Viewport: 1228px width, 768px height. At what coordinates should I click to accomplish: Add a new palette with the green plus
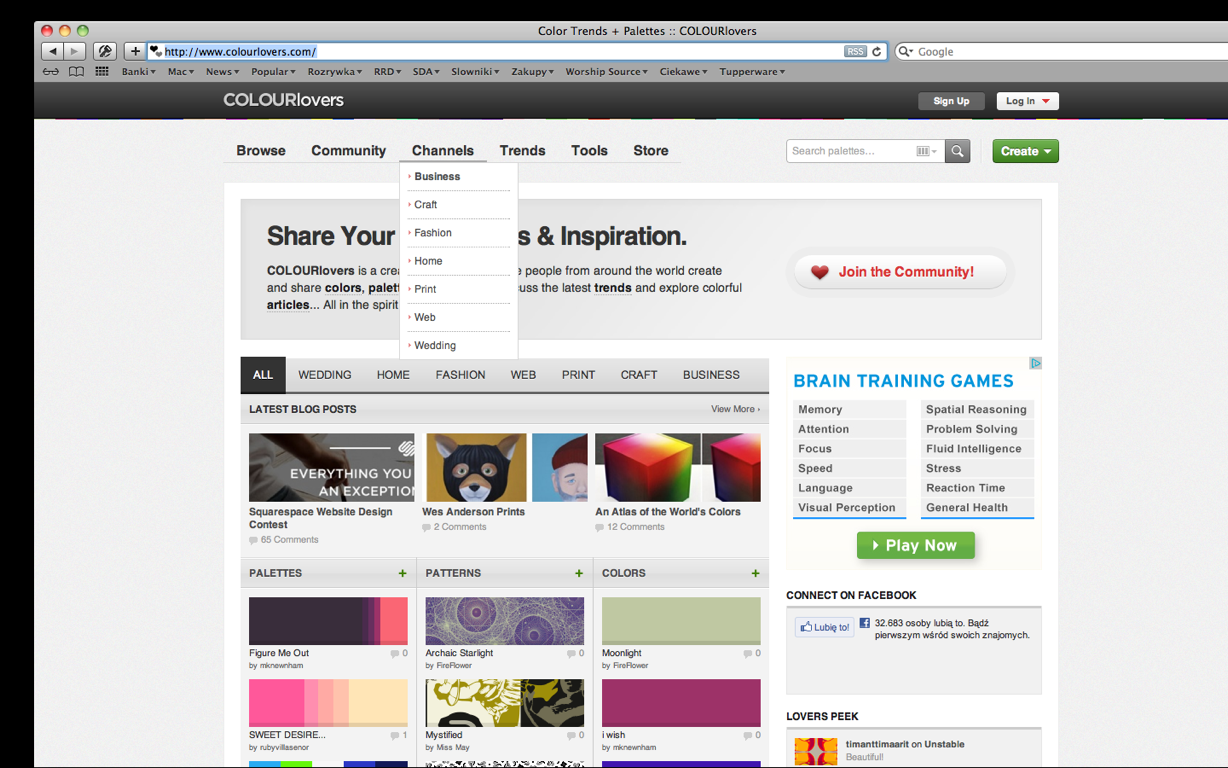(x=403, y=573)
